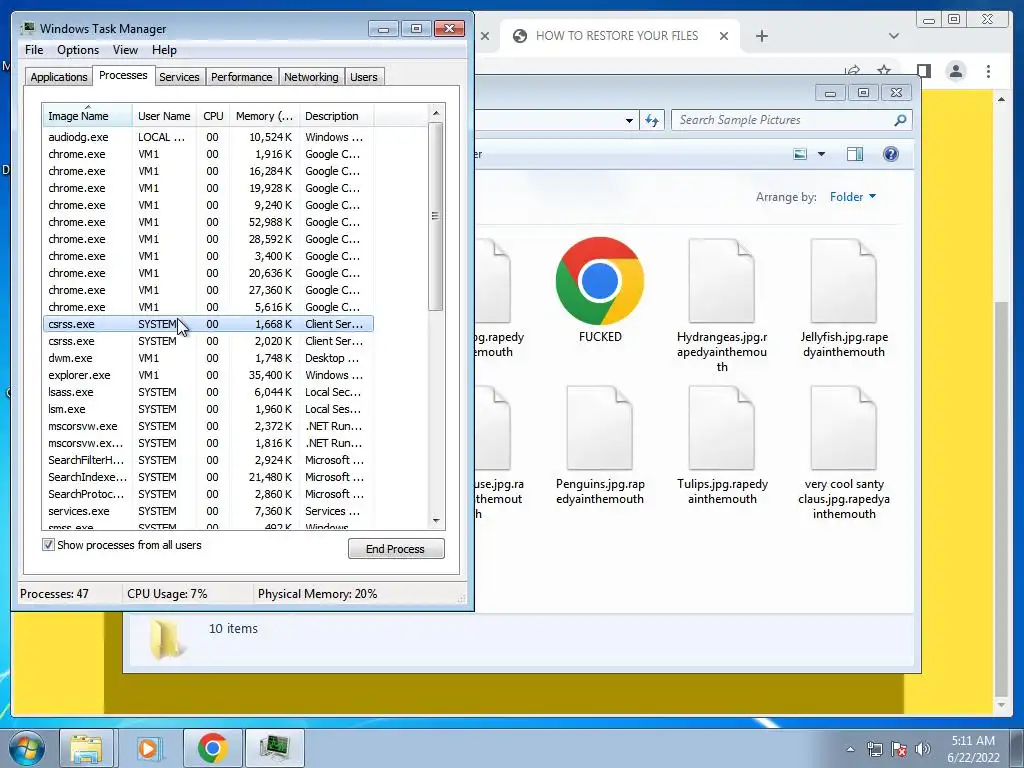This screenshot has height=768, width=1024.
Task: Click the change view icon in Explorer
Action: 800,154
